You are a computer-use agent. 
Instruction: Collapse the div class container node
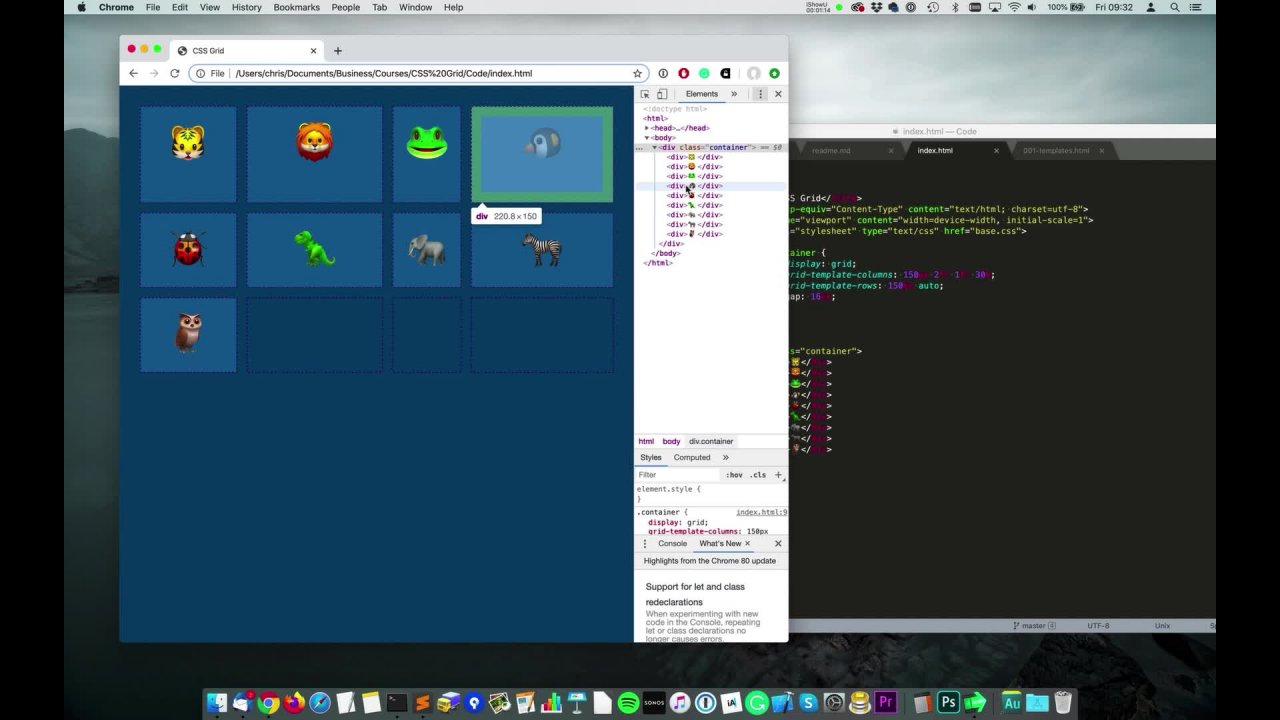tap(655, 147)
